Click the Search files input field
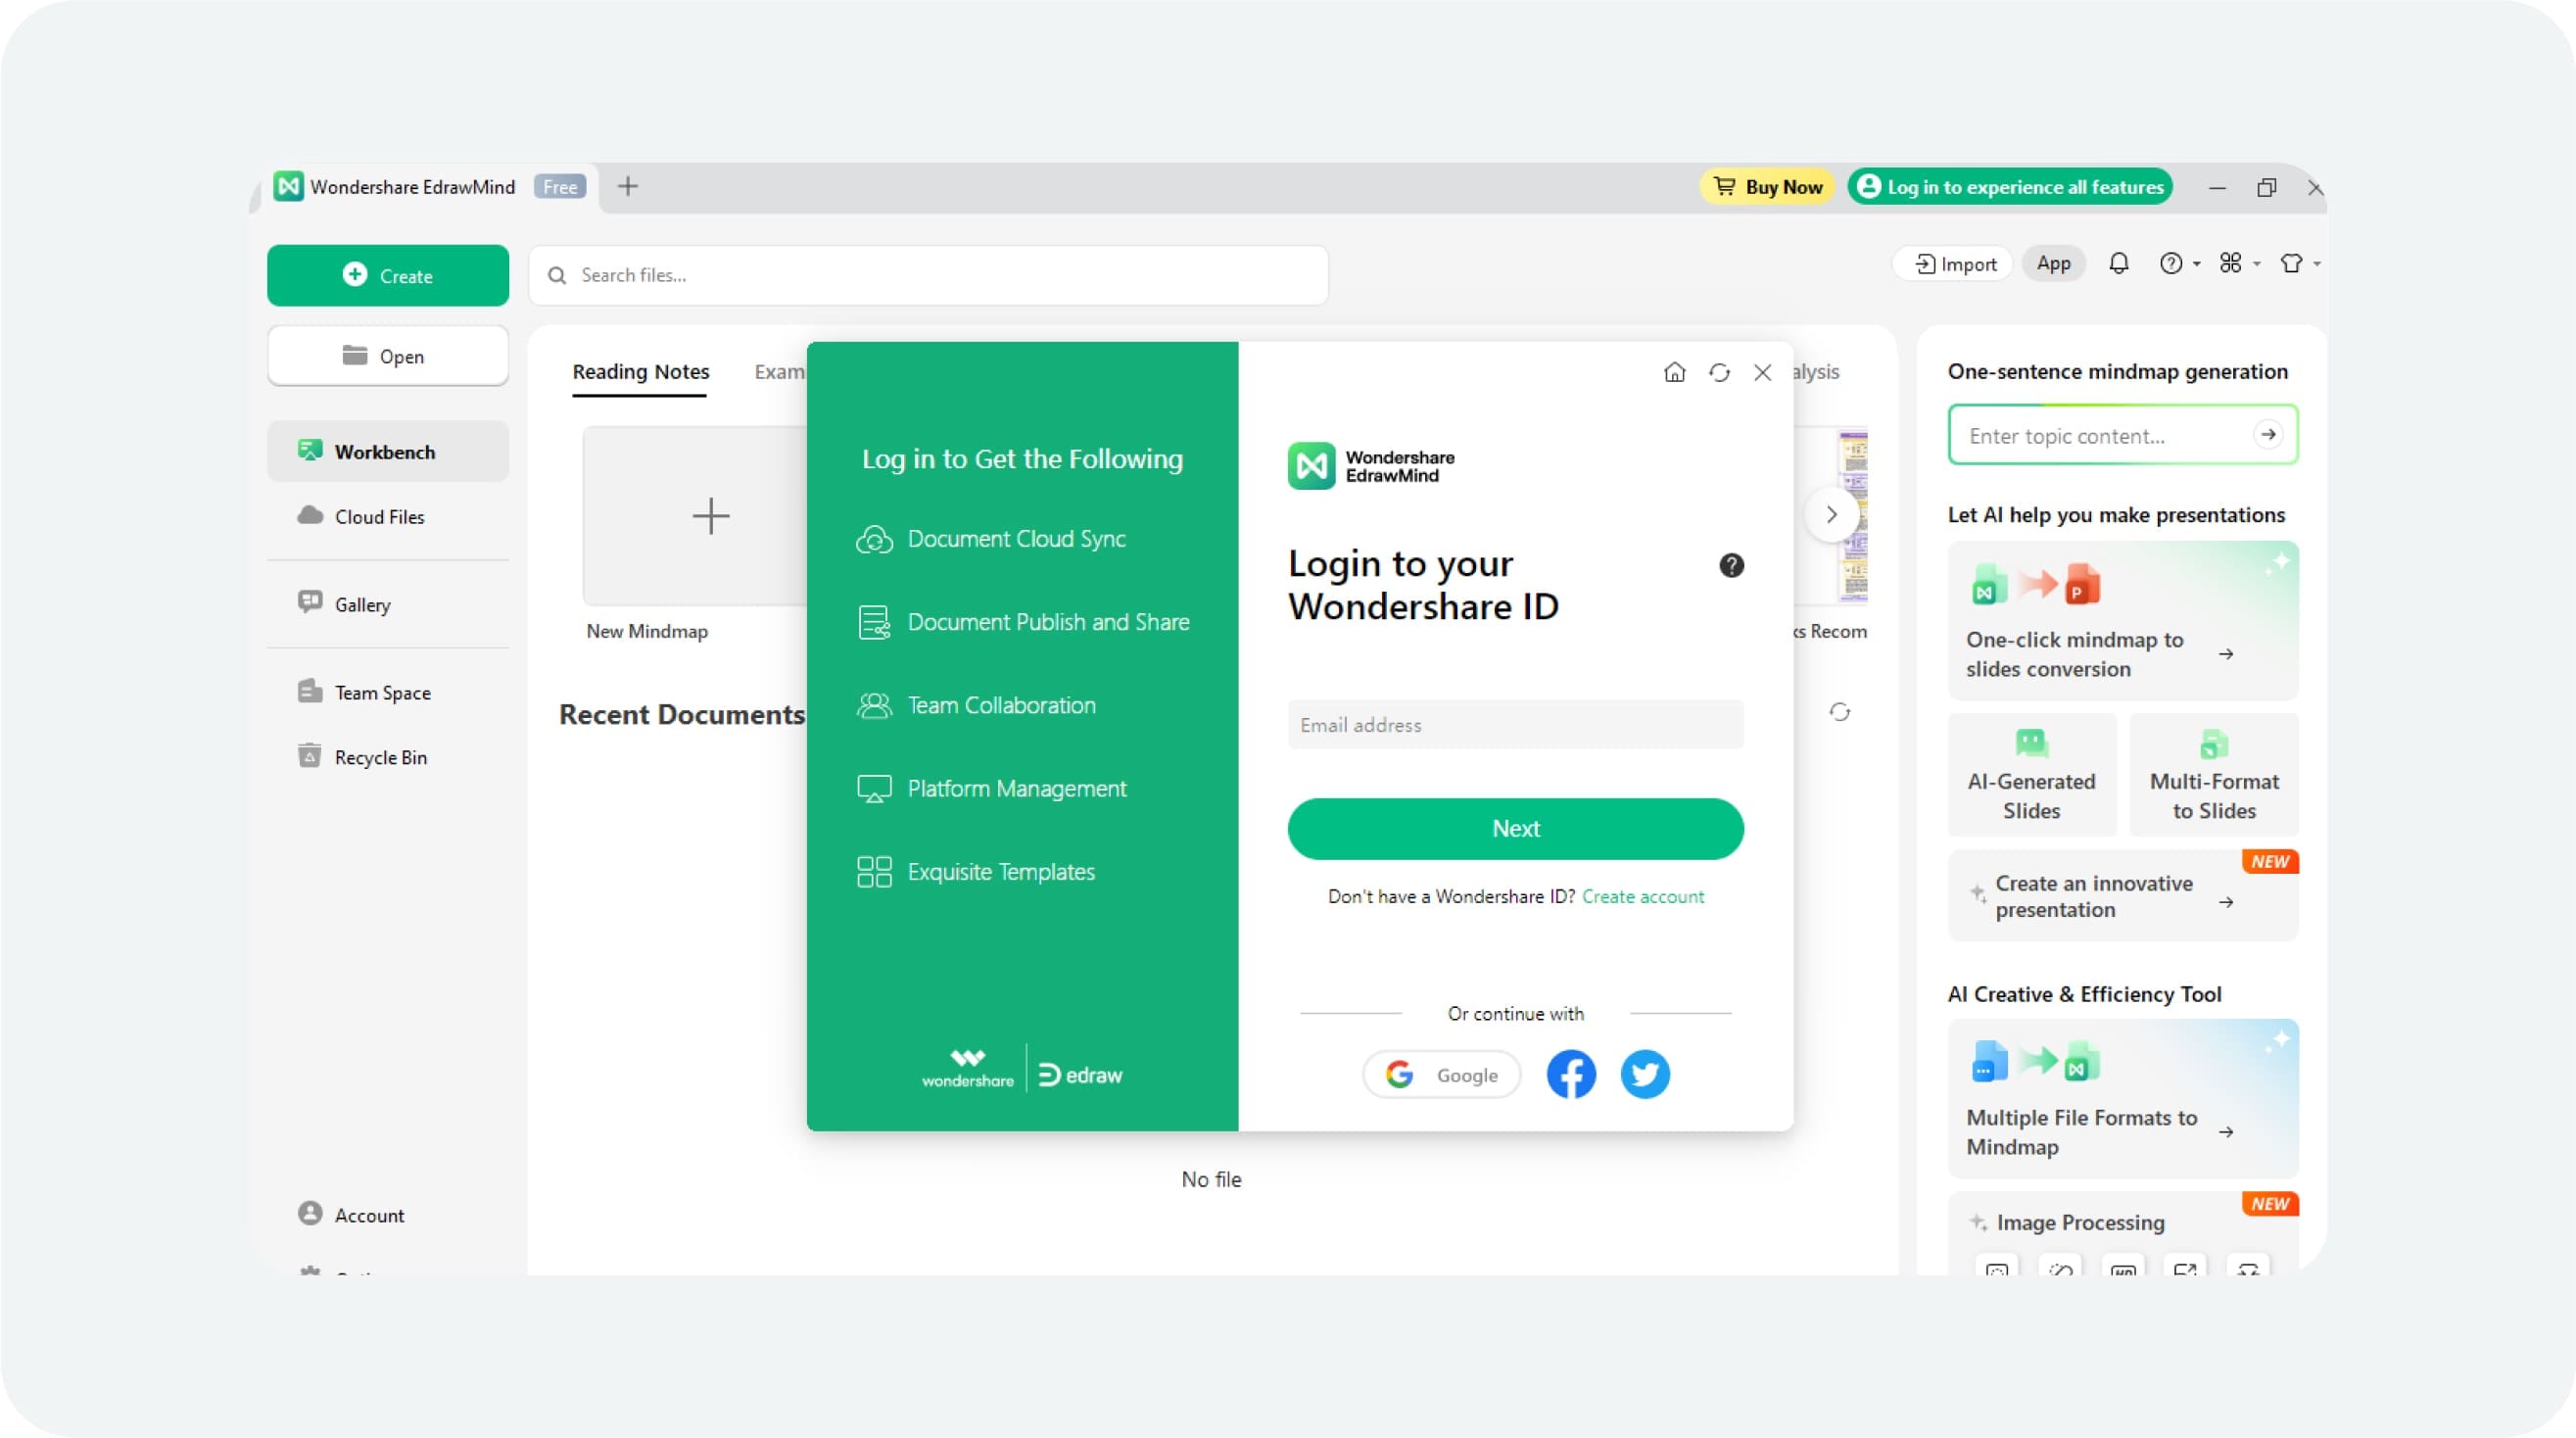 coord(928,275)
